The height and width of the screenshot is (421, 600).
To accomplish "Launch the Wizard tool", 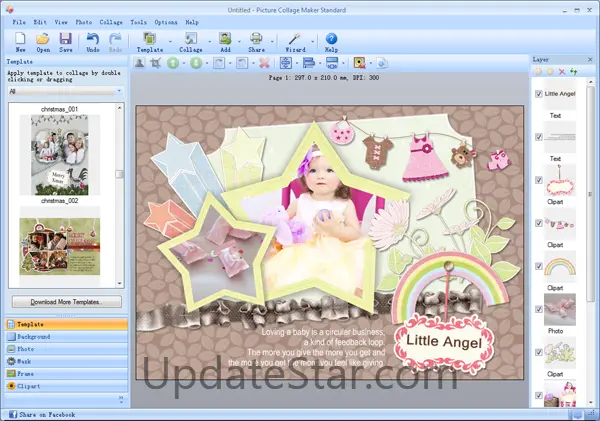I will click(295, 40).
